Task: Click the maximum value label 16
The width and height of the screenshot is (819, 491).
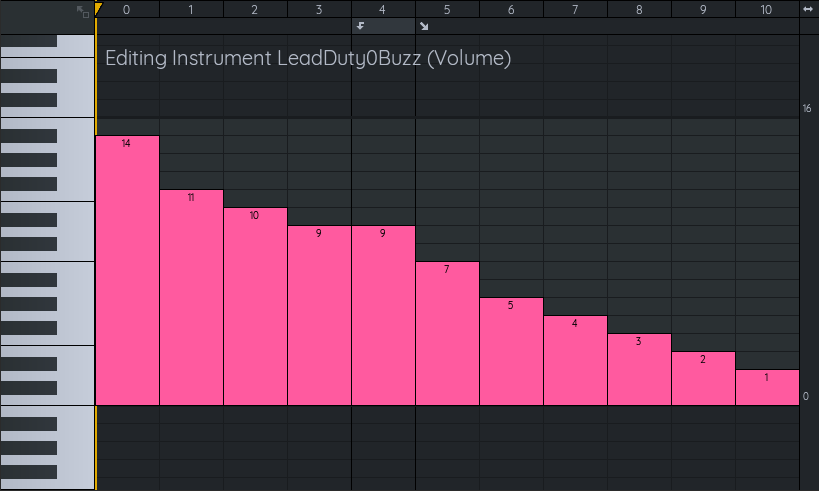Action: click(x=807, y=108)
